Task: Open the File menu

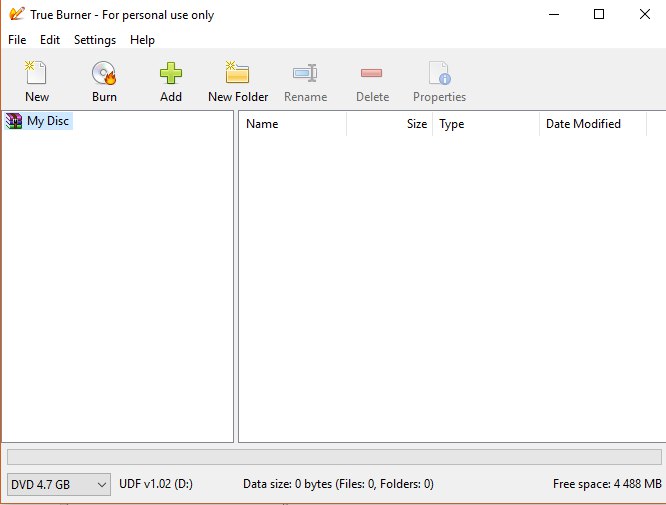Action: click(17, 40)
